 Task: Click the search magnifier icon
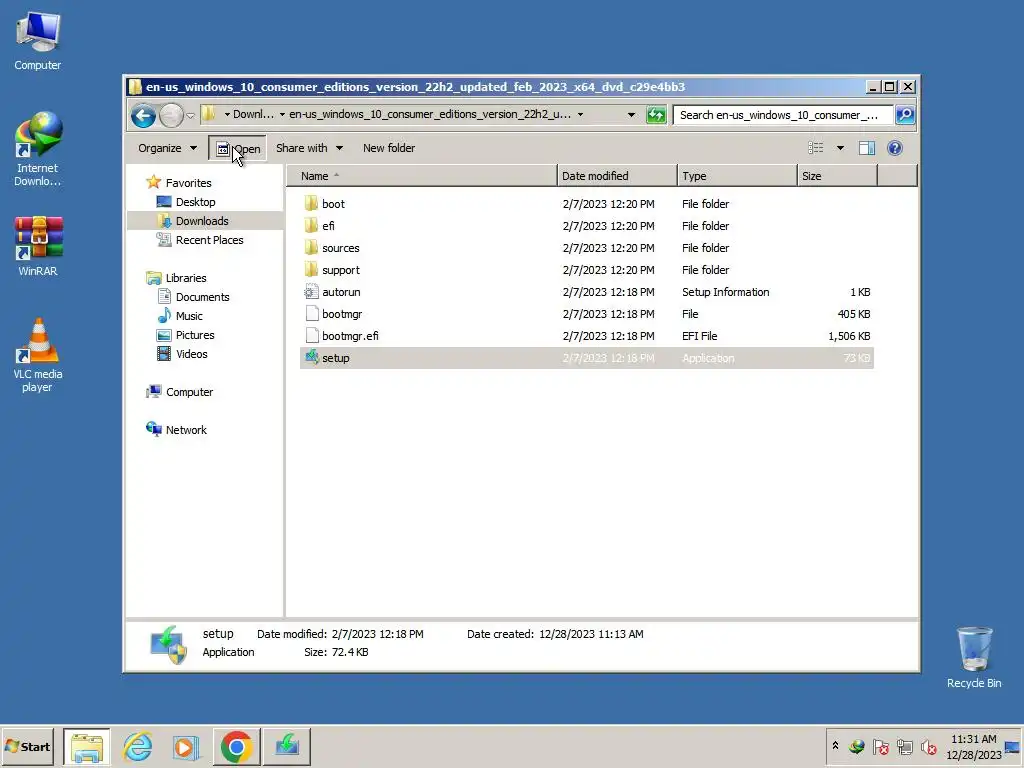click(x=904, y=115)
